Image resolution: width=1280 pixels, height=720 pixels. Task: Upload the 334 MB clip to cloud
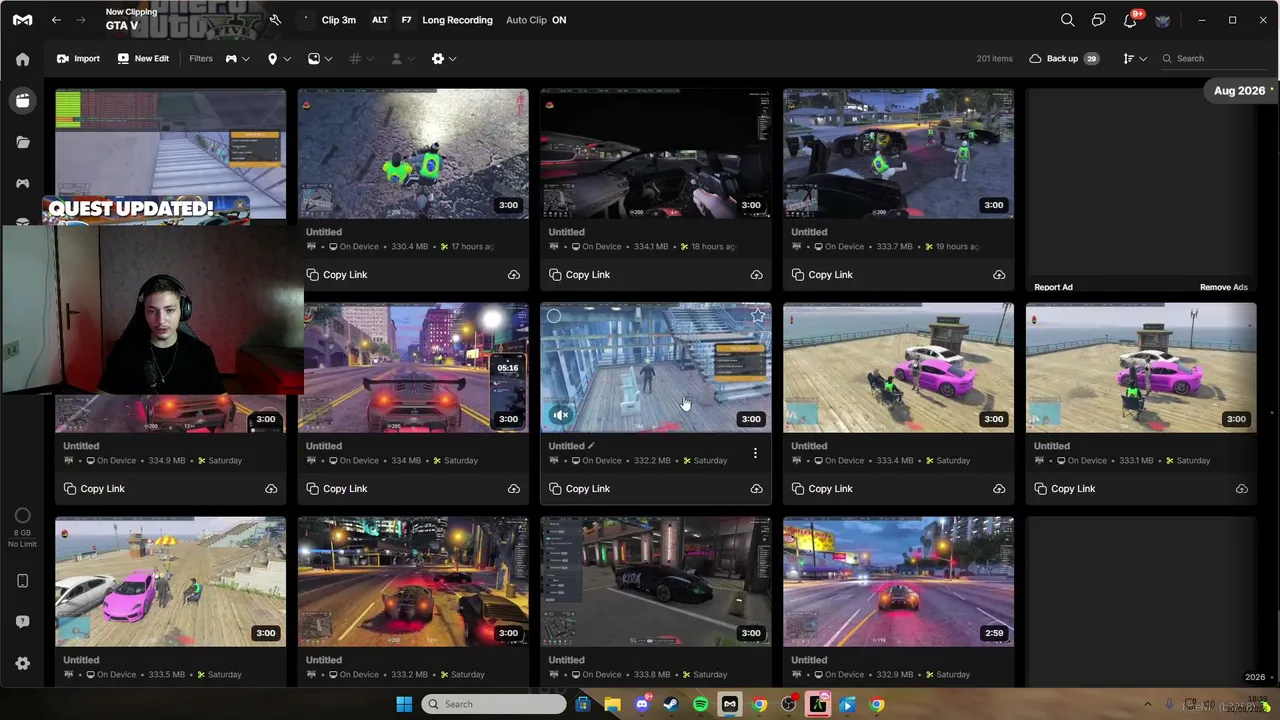(514, 489)
